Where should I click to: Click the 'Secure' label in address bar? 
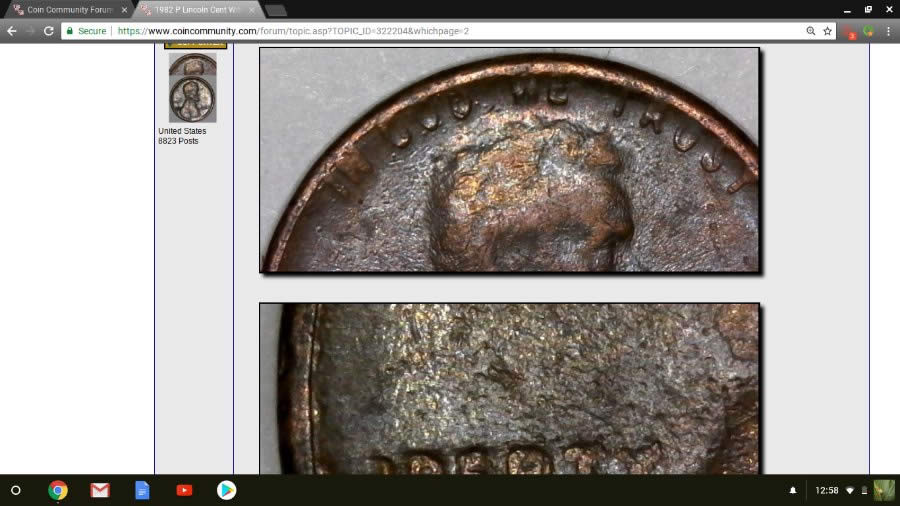click(92, 31)
